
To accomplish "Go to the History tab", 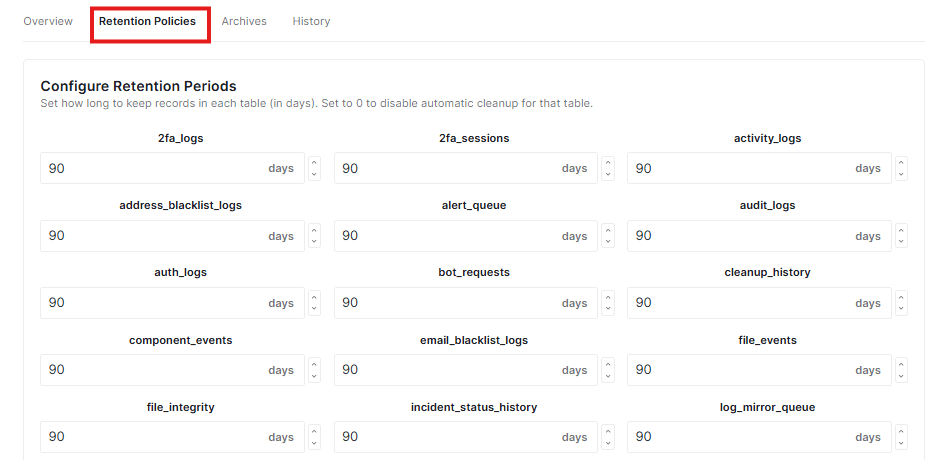I will point(311,21).
